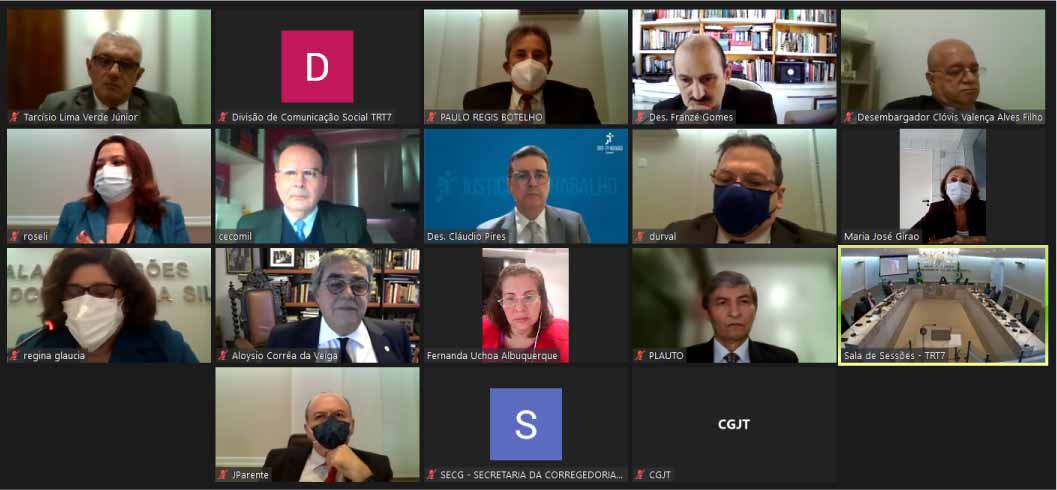Click the pink D avatar tile
The width and height of the screenshot is (1057, 490).
coord(317,66)
